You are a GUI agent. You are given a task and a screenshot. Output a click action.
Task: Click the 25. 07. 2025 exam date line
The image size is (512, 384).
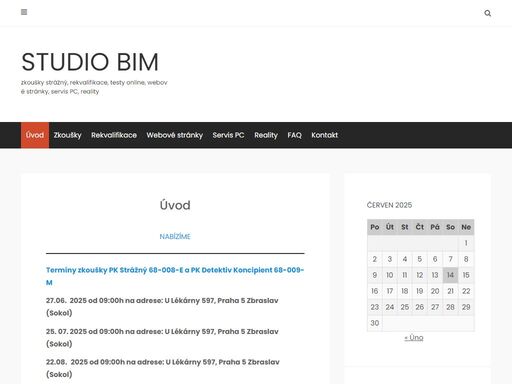coord(162,338)
